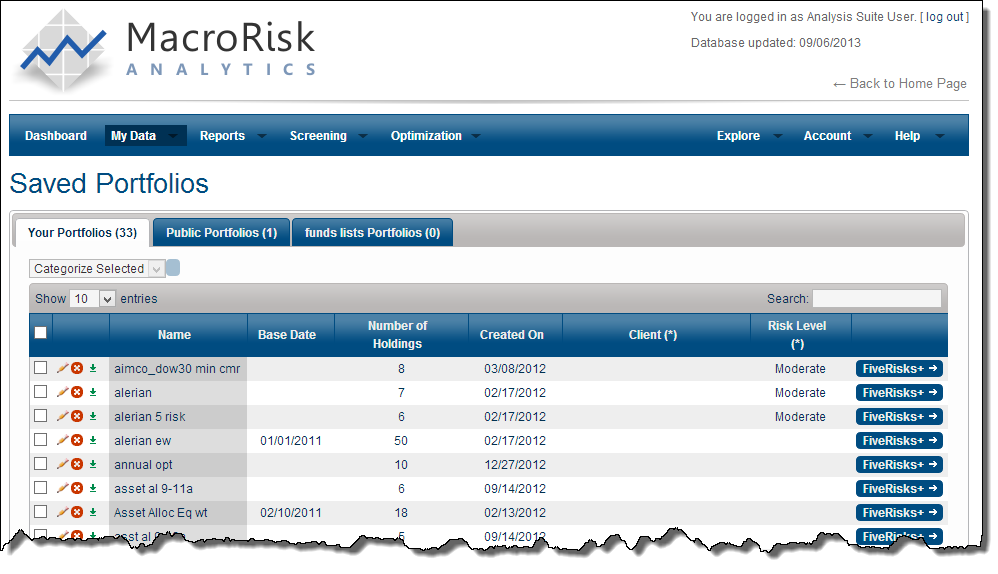
Task: Delete the alerian portfolio via red X icon
Action: click(77, 392)
